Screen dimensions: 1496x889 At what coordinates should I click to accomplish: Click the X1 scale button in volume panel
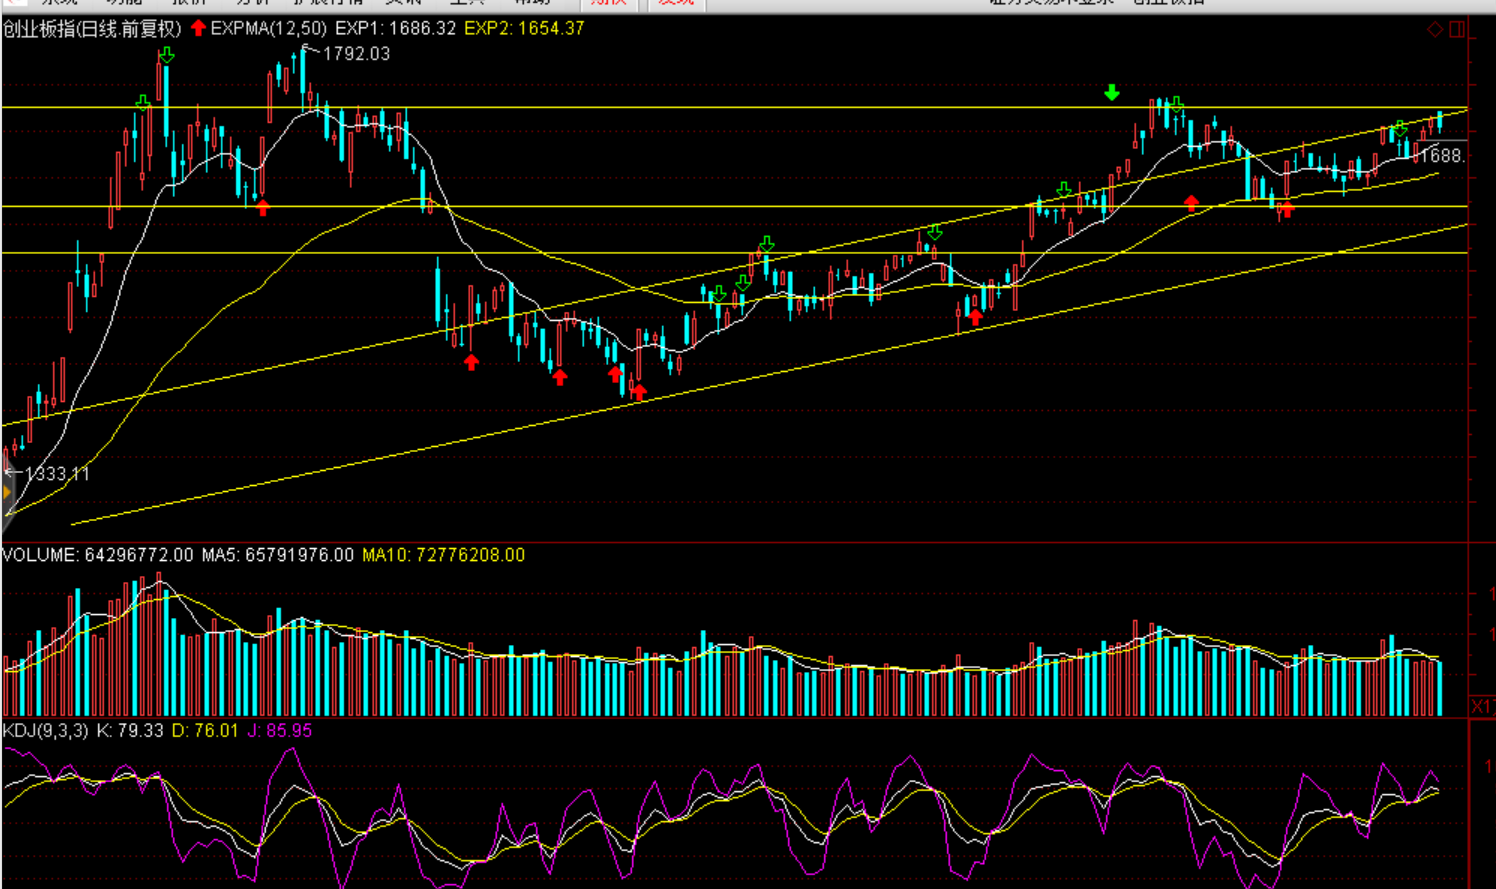click(1481, 706)
